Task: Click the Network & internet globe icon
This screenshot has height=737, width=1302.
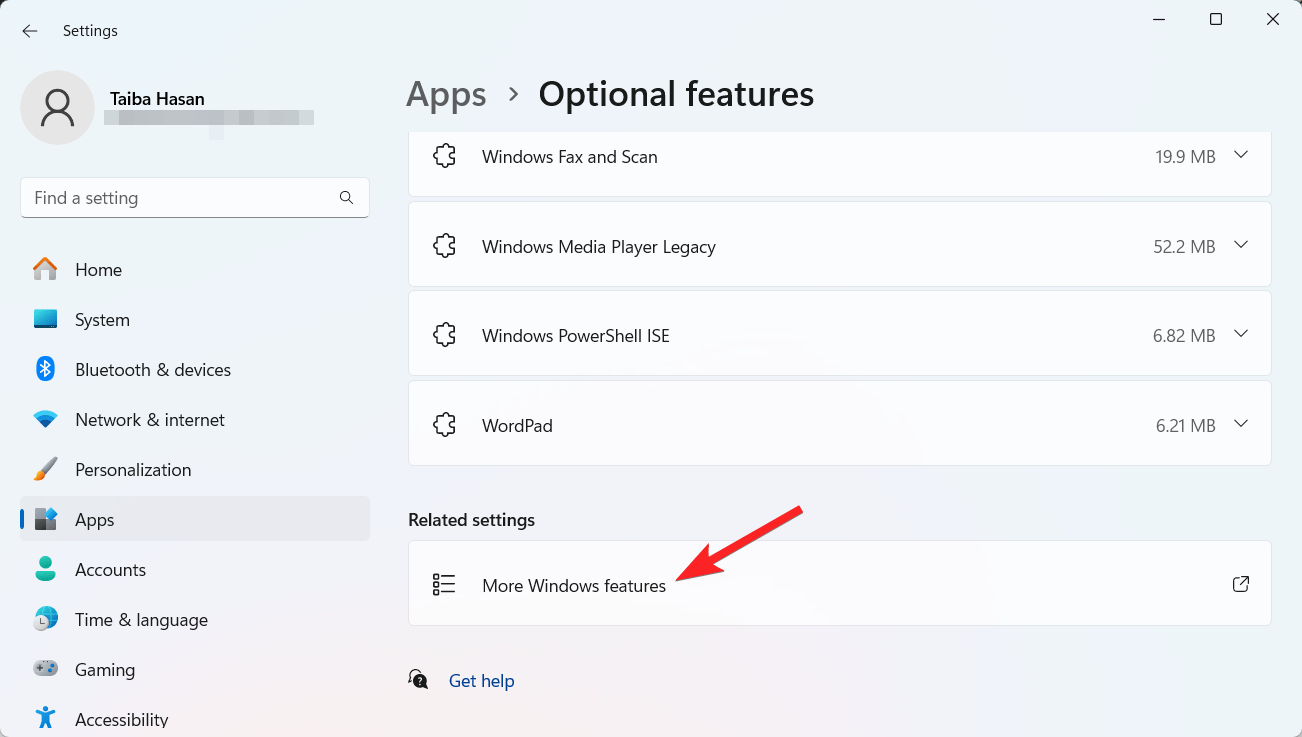Action: [x=45, y=419]
